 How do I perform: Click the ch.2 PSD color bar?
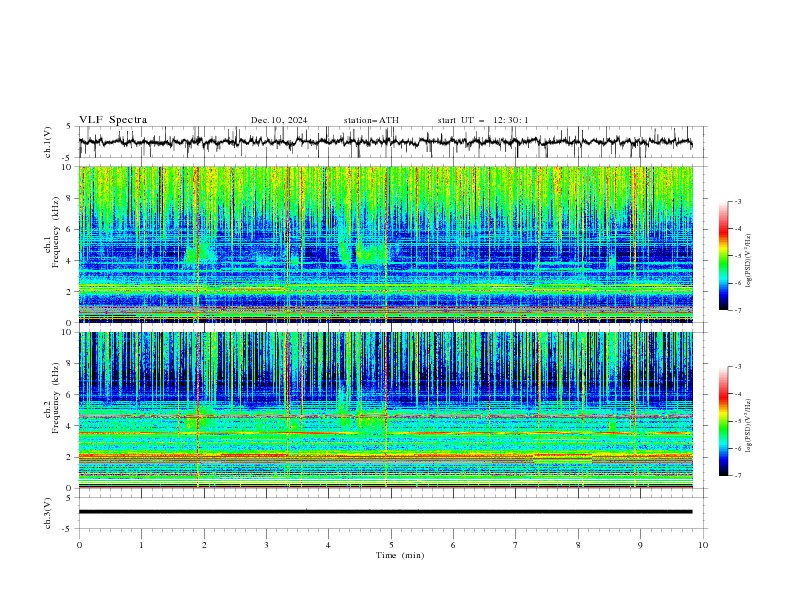tap(724, 421)
